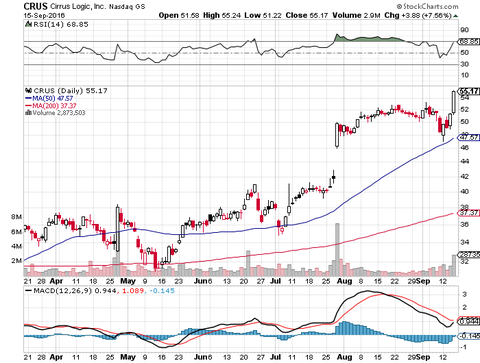Click the Volume 2.9M header value
Image resolution: width=480 pixels, height=363 pixels.
click(x=356, y=15)
